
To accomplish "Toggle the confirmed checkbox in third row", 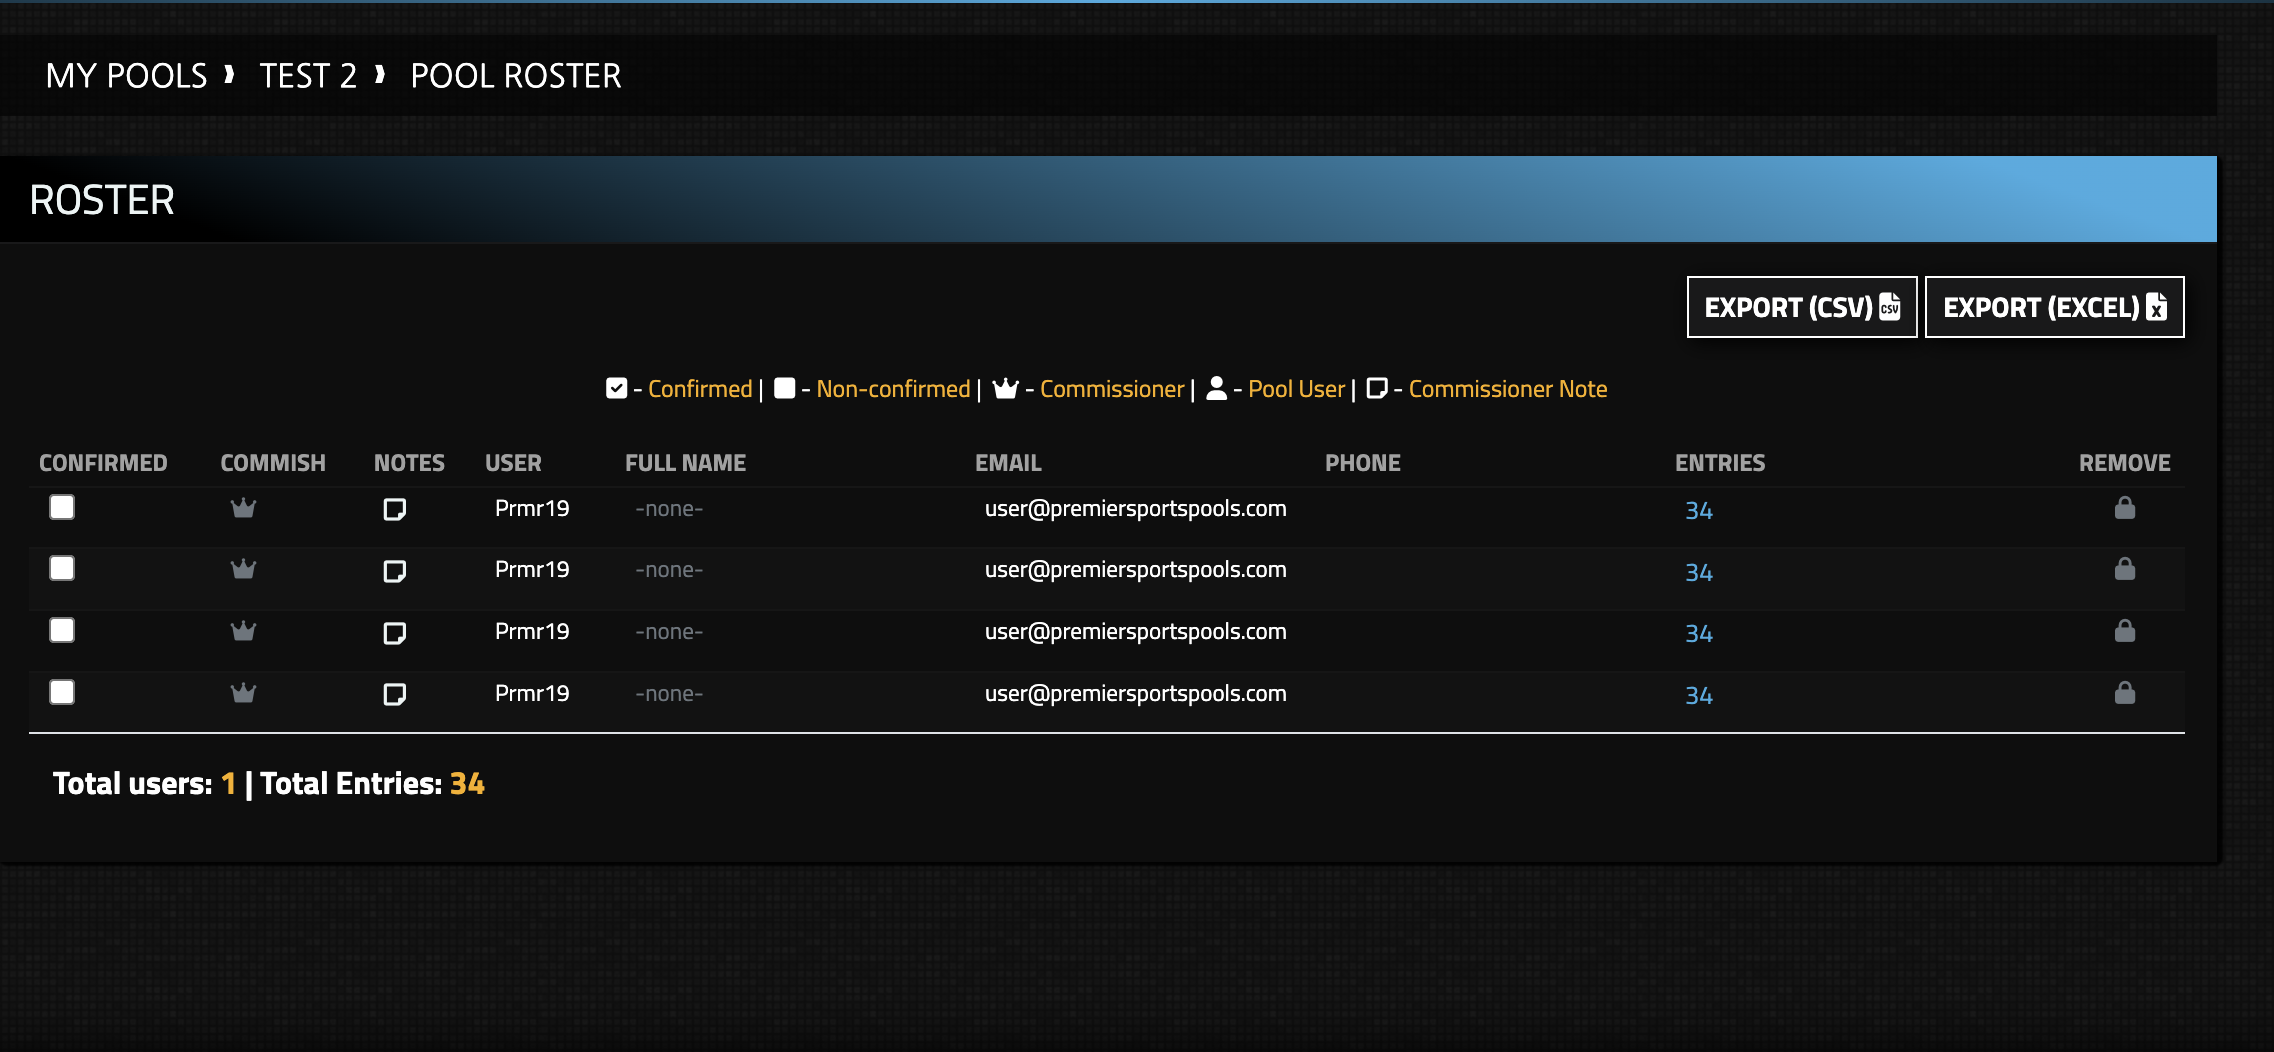I will (x=62, y=630).
